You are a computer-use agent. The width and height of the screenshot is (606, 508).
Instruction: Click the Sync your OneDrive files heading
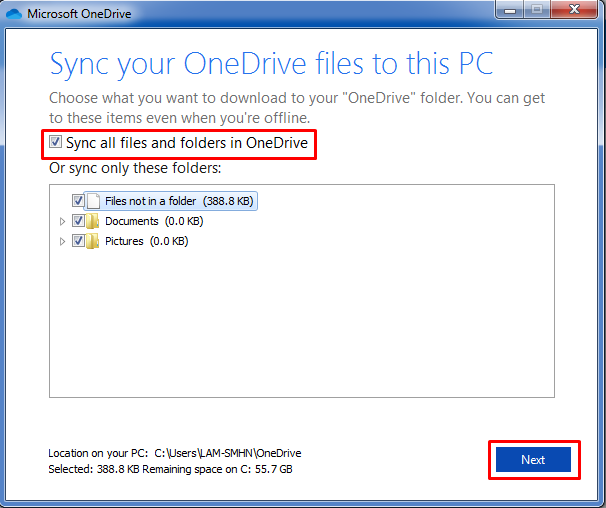point(272,64)
